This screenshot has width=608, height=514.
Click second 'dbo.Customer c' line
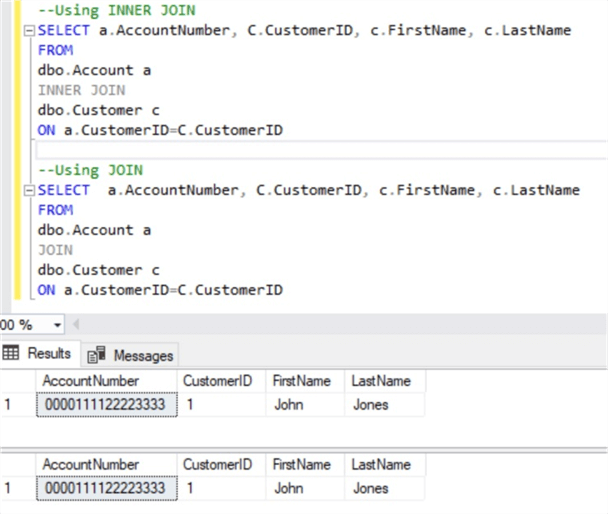click(98, 270)
